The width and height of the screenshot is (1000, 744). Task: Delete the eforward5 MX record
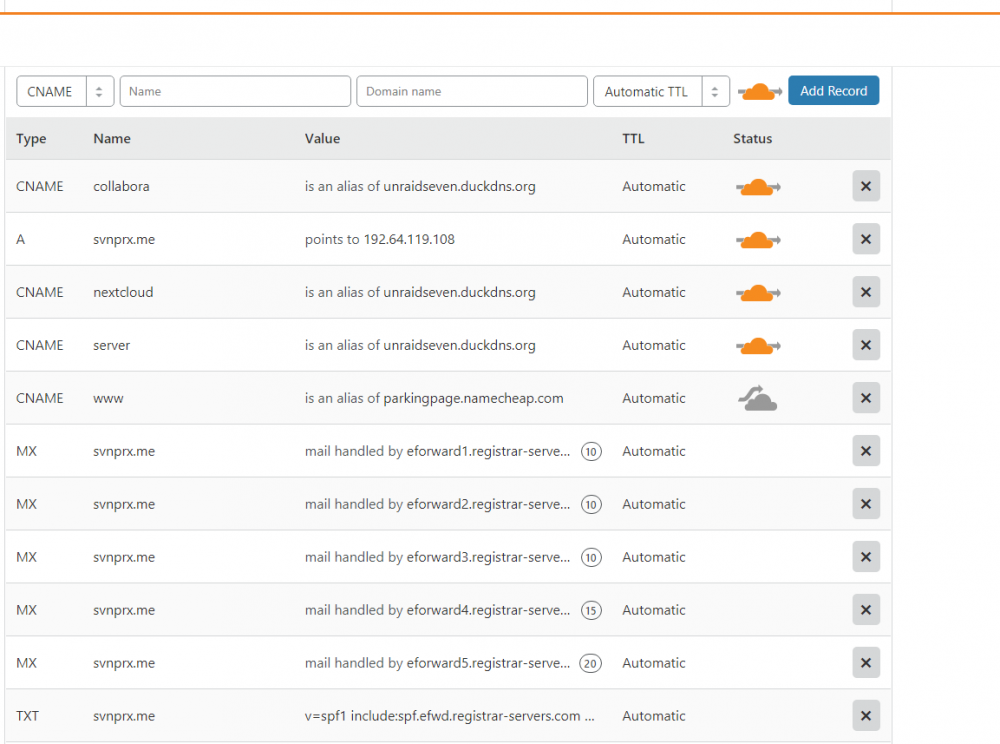click(x=866, y=662)
